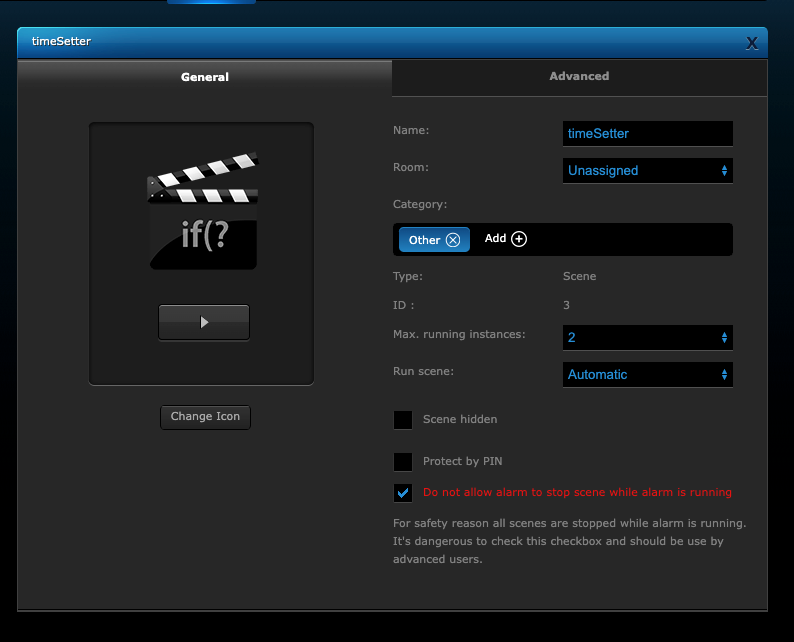The image size is (794, 642).
Task: Click the Other category chip
Action: pos(424,240)
